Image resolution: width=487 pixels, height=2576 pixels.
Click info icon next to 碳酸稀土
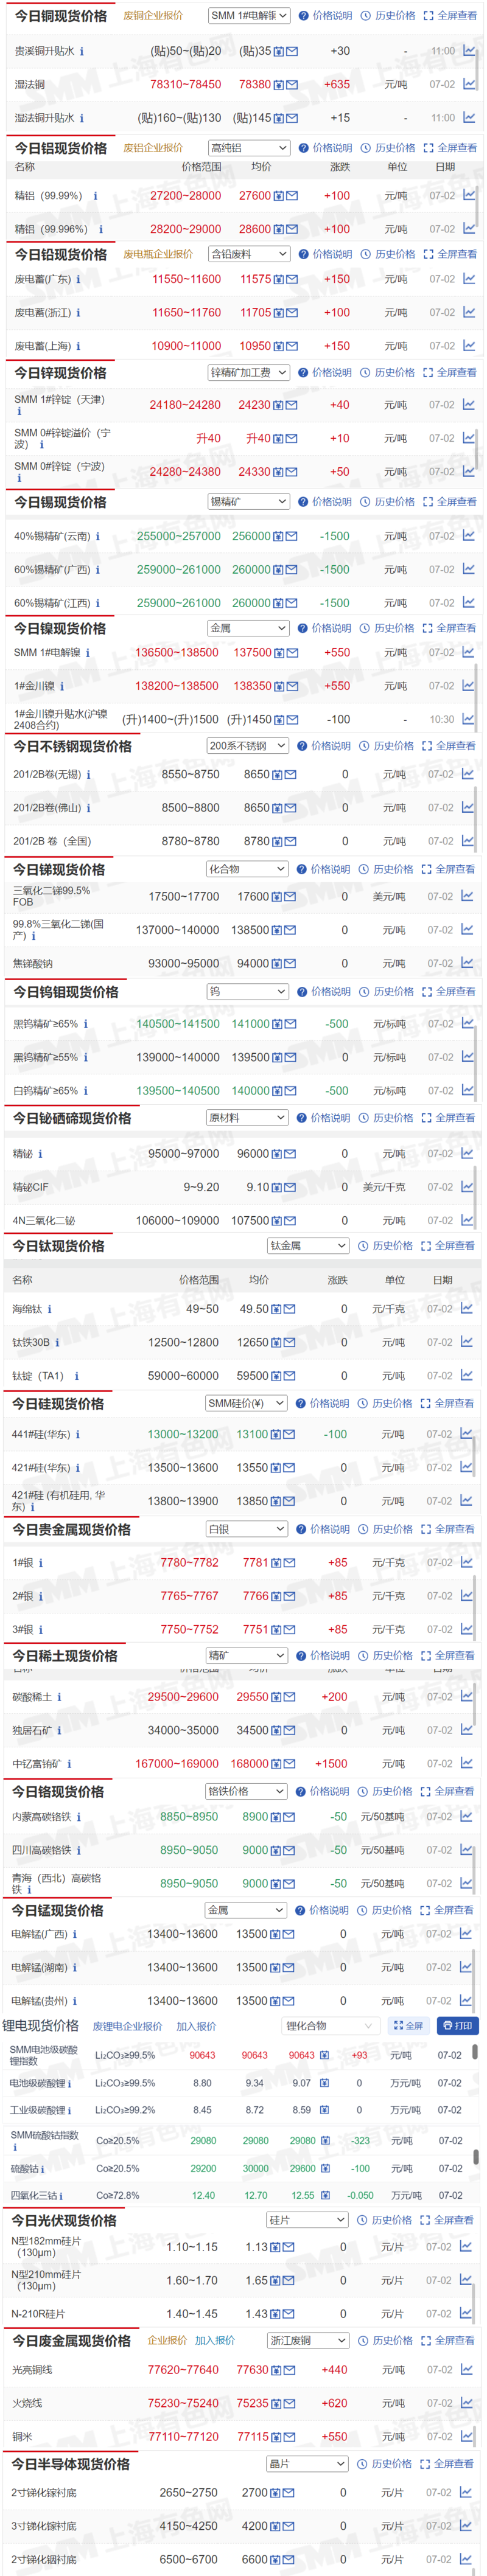click(59, 1697)
